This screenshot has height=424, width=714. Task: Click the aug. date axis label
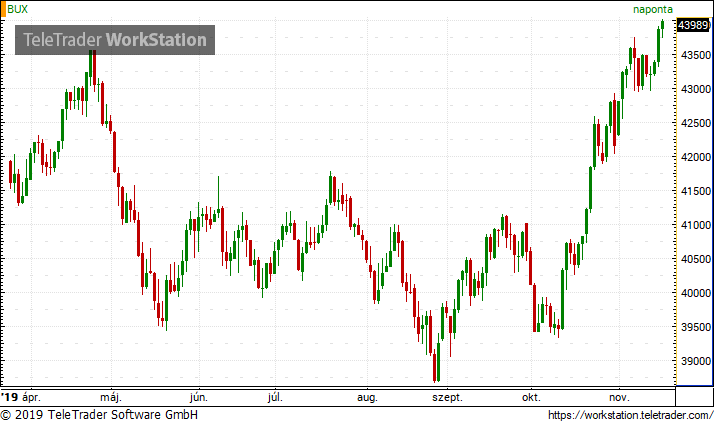tap(367, 398)
